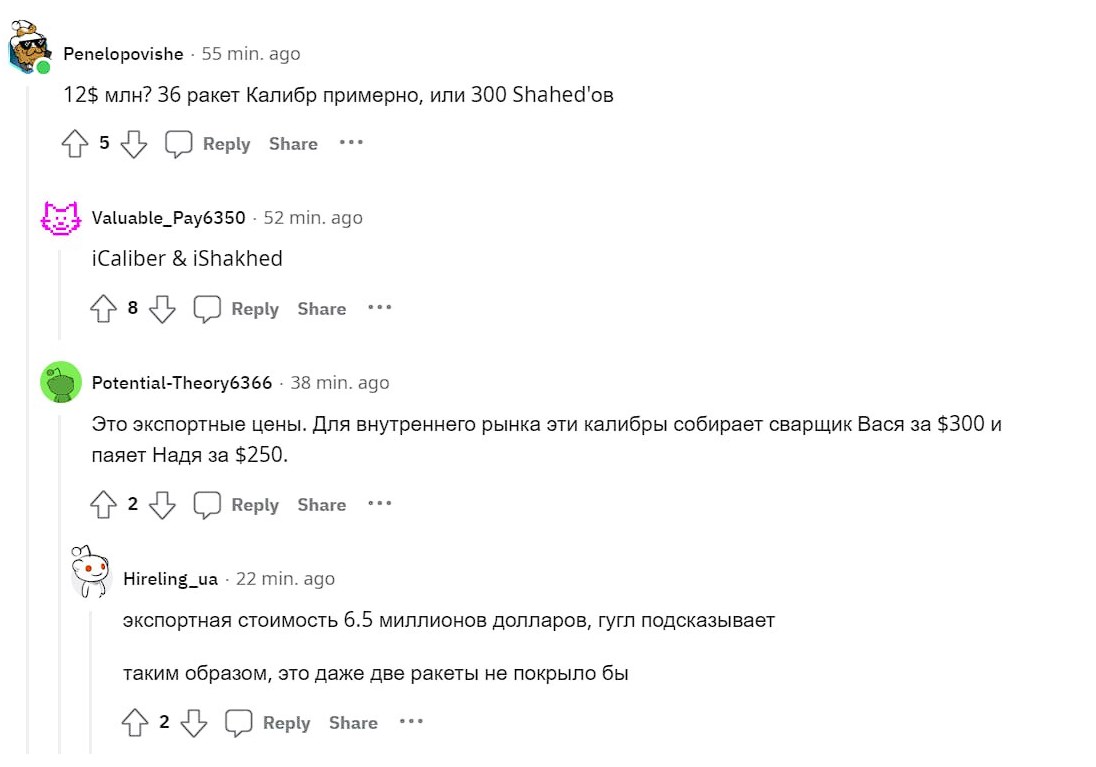The image size is (1096, 767).
Task: Upvote Penelopovishe's comment
Action: [75, 144]
